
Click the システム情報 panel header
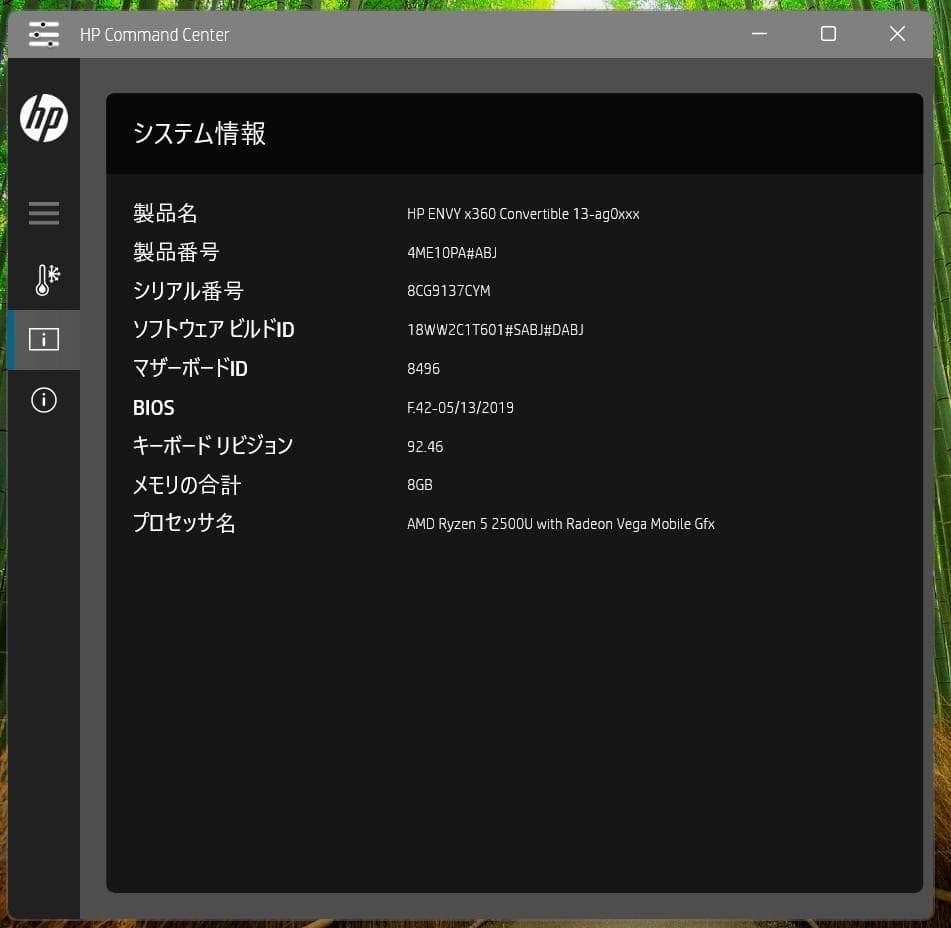coord(198,133)
